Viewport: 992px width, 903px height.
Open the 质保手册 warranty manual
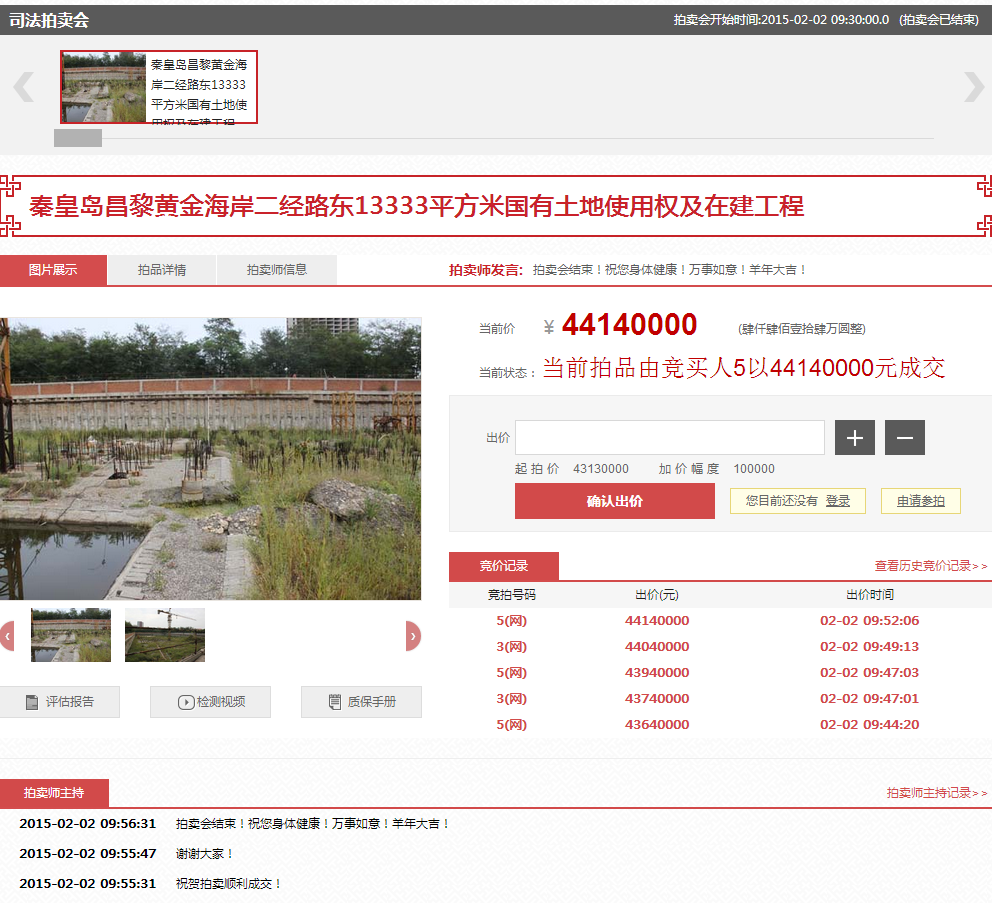361,702
